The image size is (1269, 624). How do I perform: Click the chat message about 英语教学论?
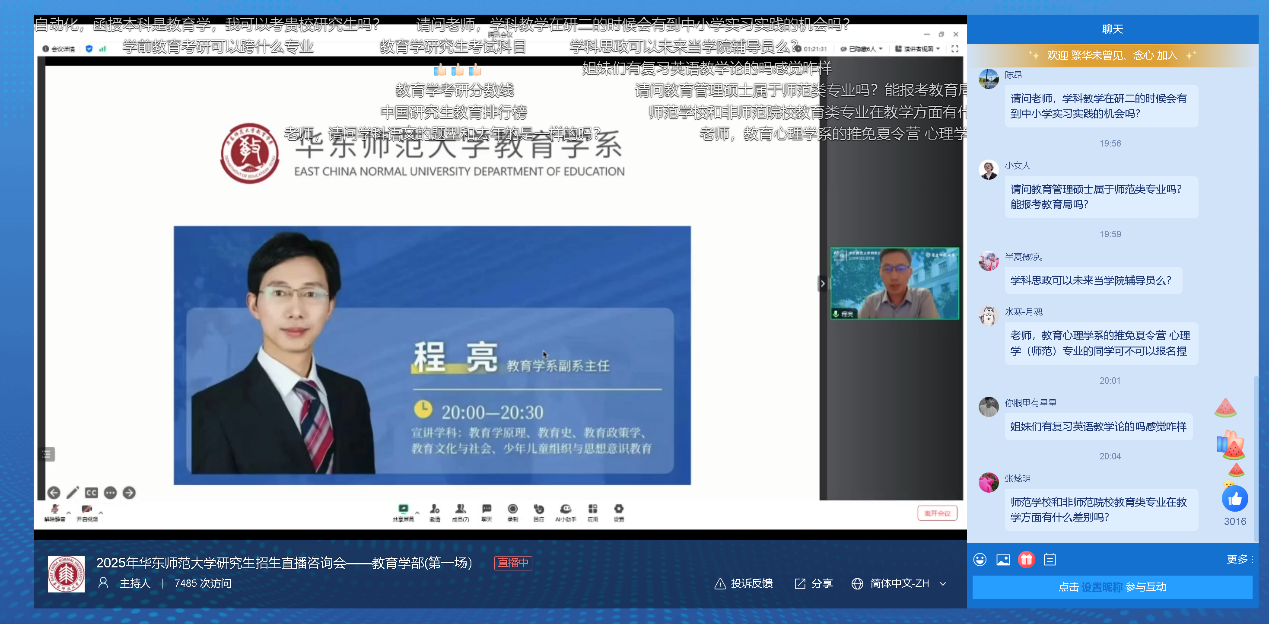[x=1099, y=427]
